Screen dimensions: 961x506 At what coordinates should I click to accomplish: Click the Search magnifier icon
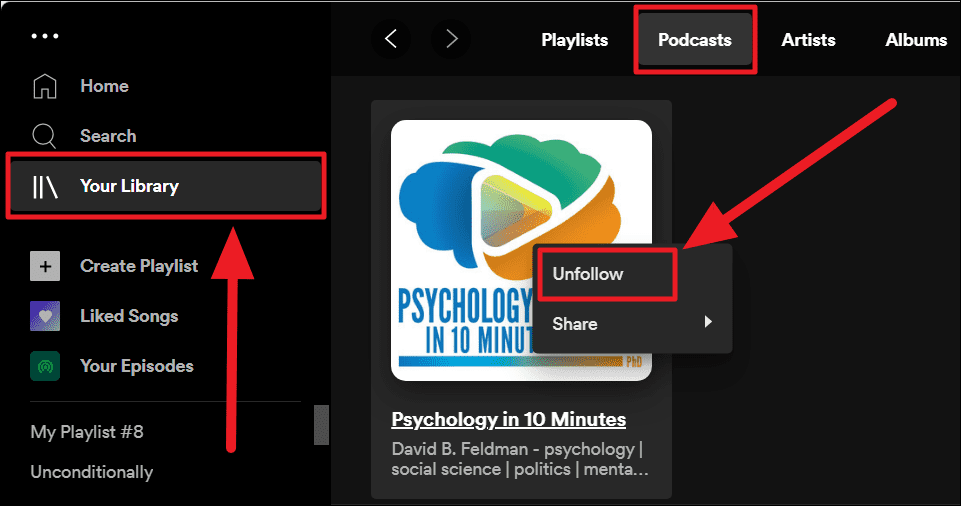tap(44, 136)
